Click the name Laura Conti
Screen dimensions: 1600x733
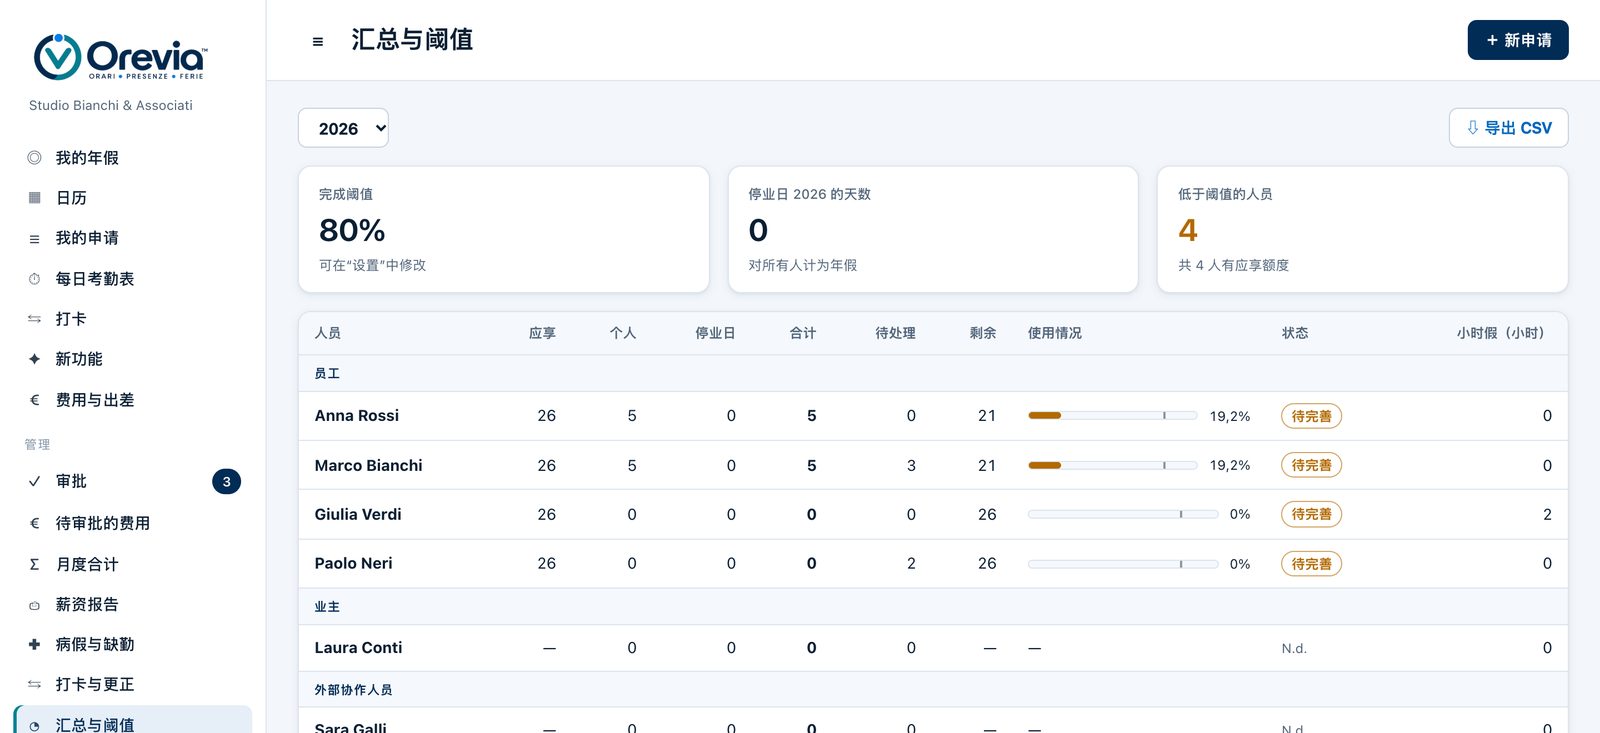pos(358,648)
